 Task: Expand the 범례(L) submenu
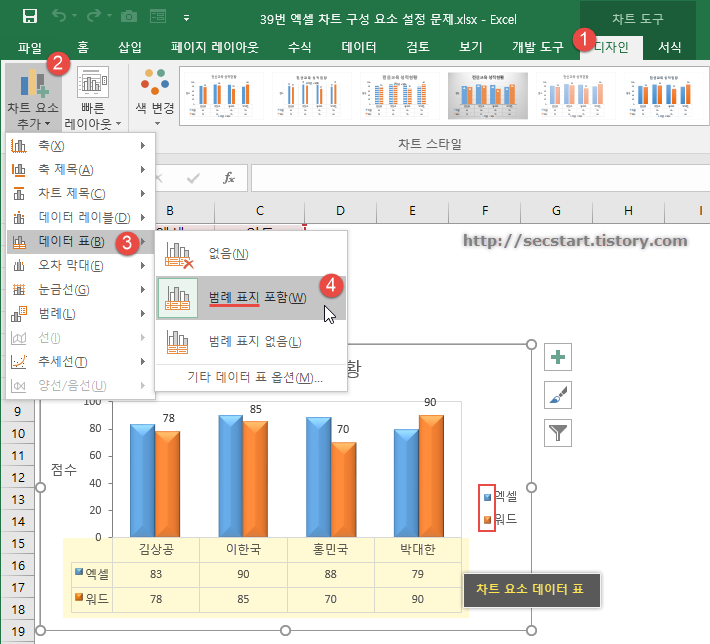[x=81, y=314]
